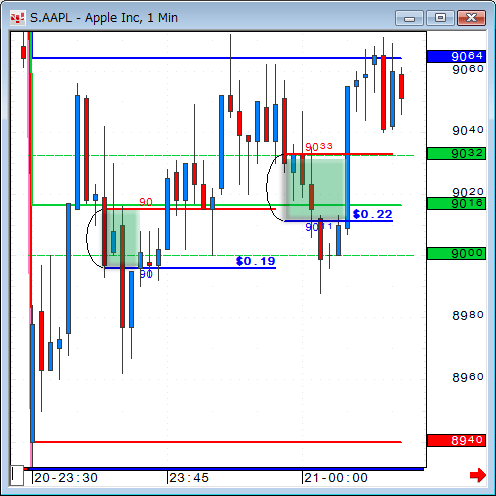
Task: Click the 9060 price axis label
Action: [468, 69]
